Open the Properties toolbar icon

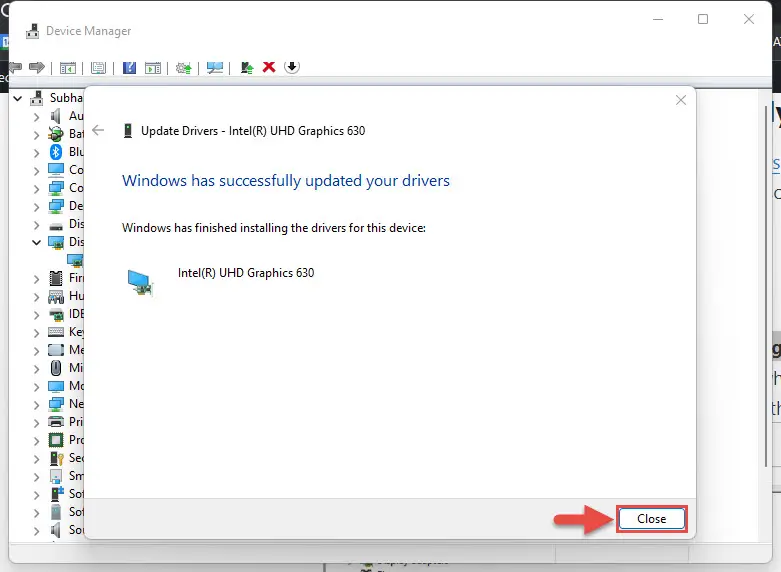point(98,67)
